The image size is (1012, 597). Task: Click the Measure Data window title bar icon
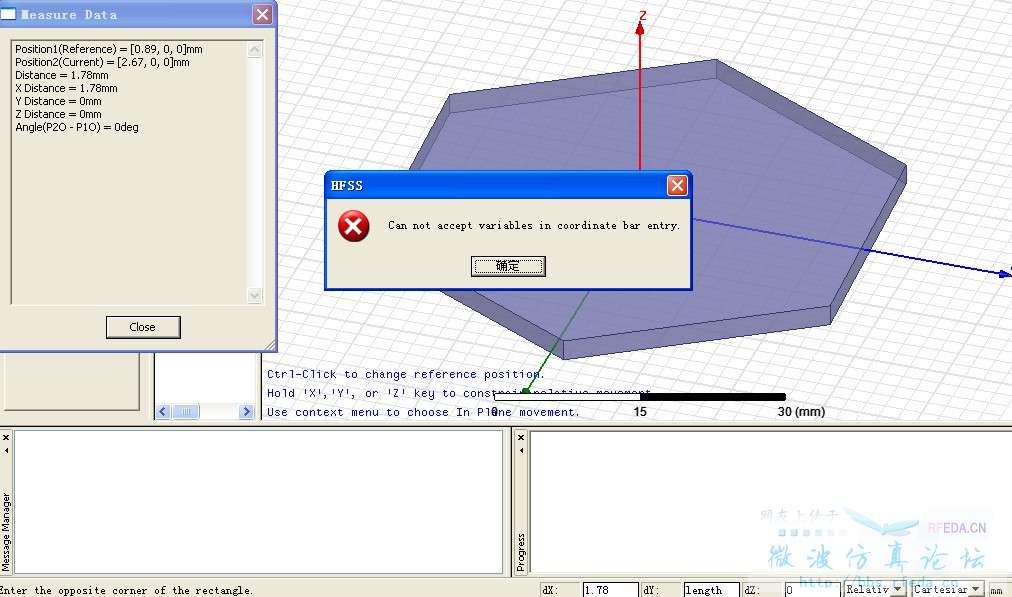click(x=8, y=14)
